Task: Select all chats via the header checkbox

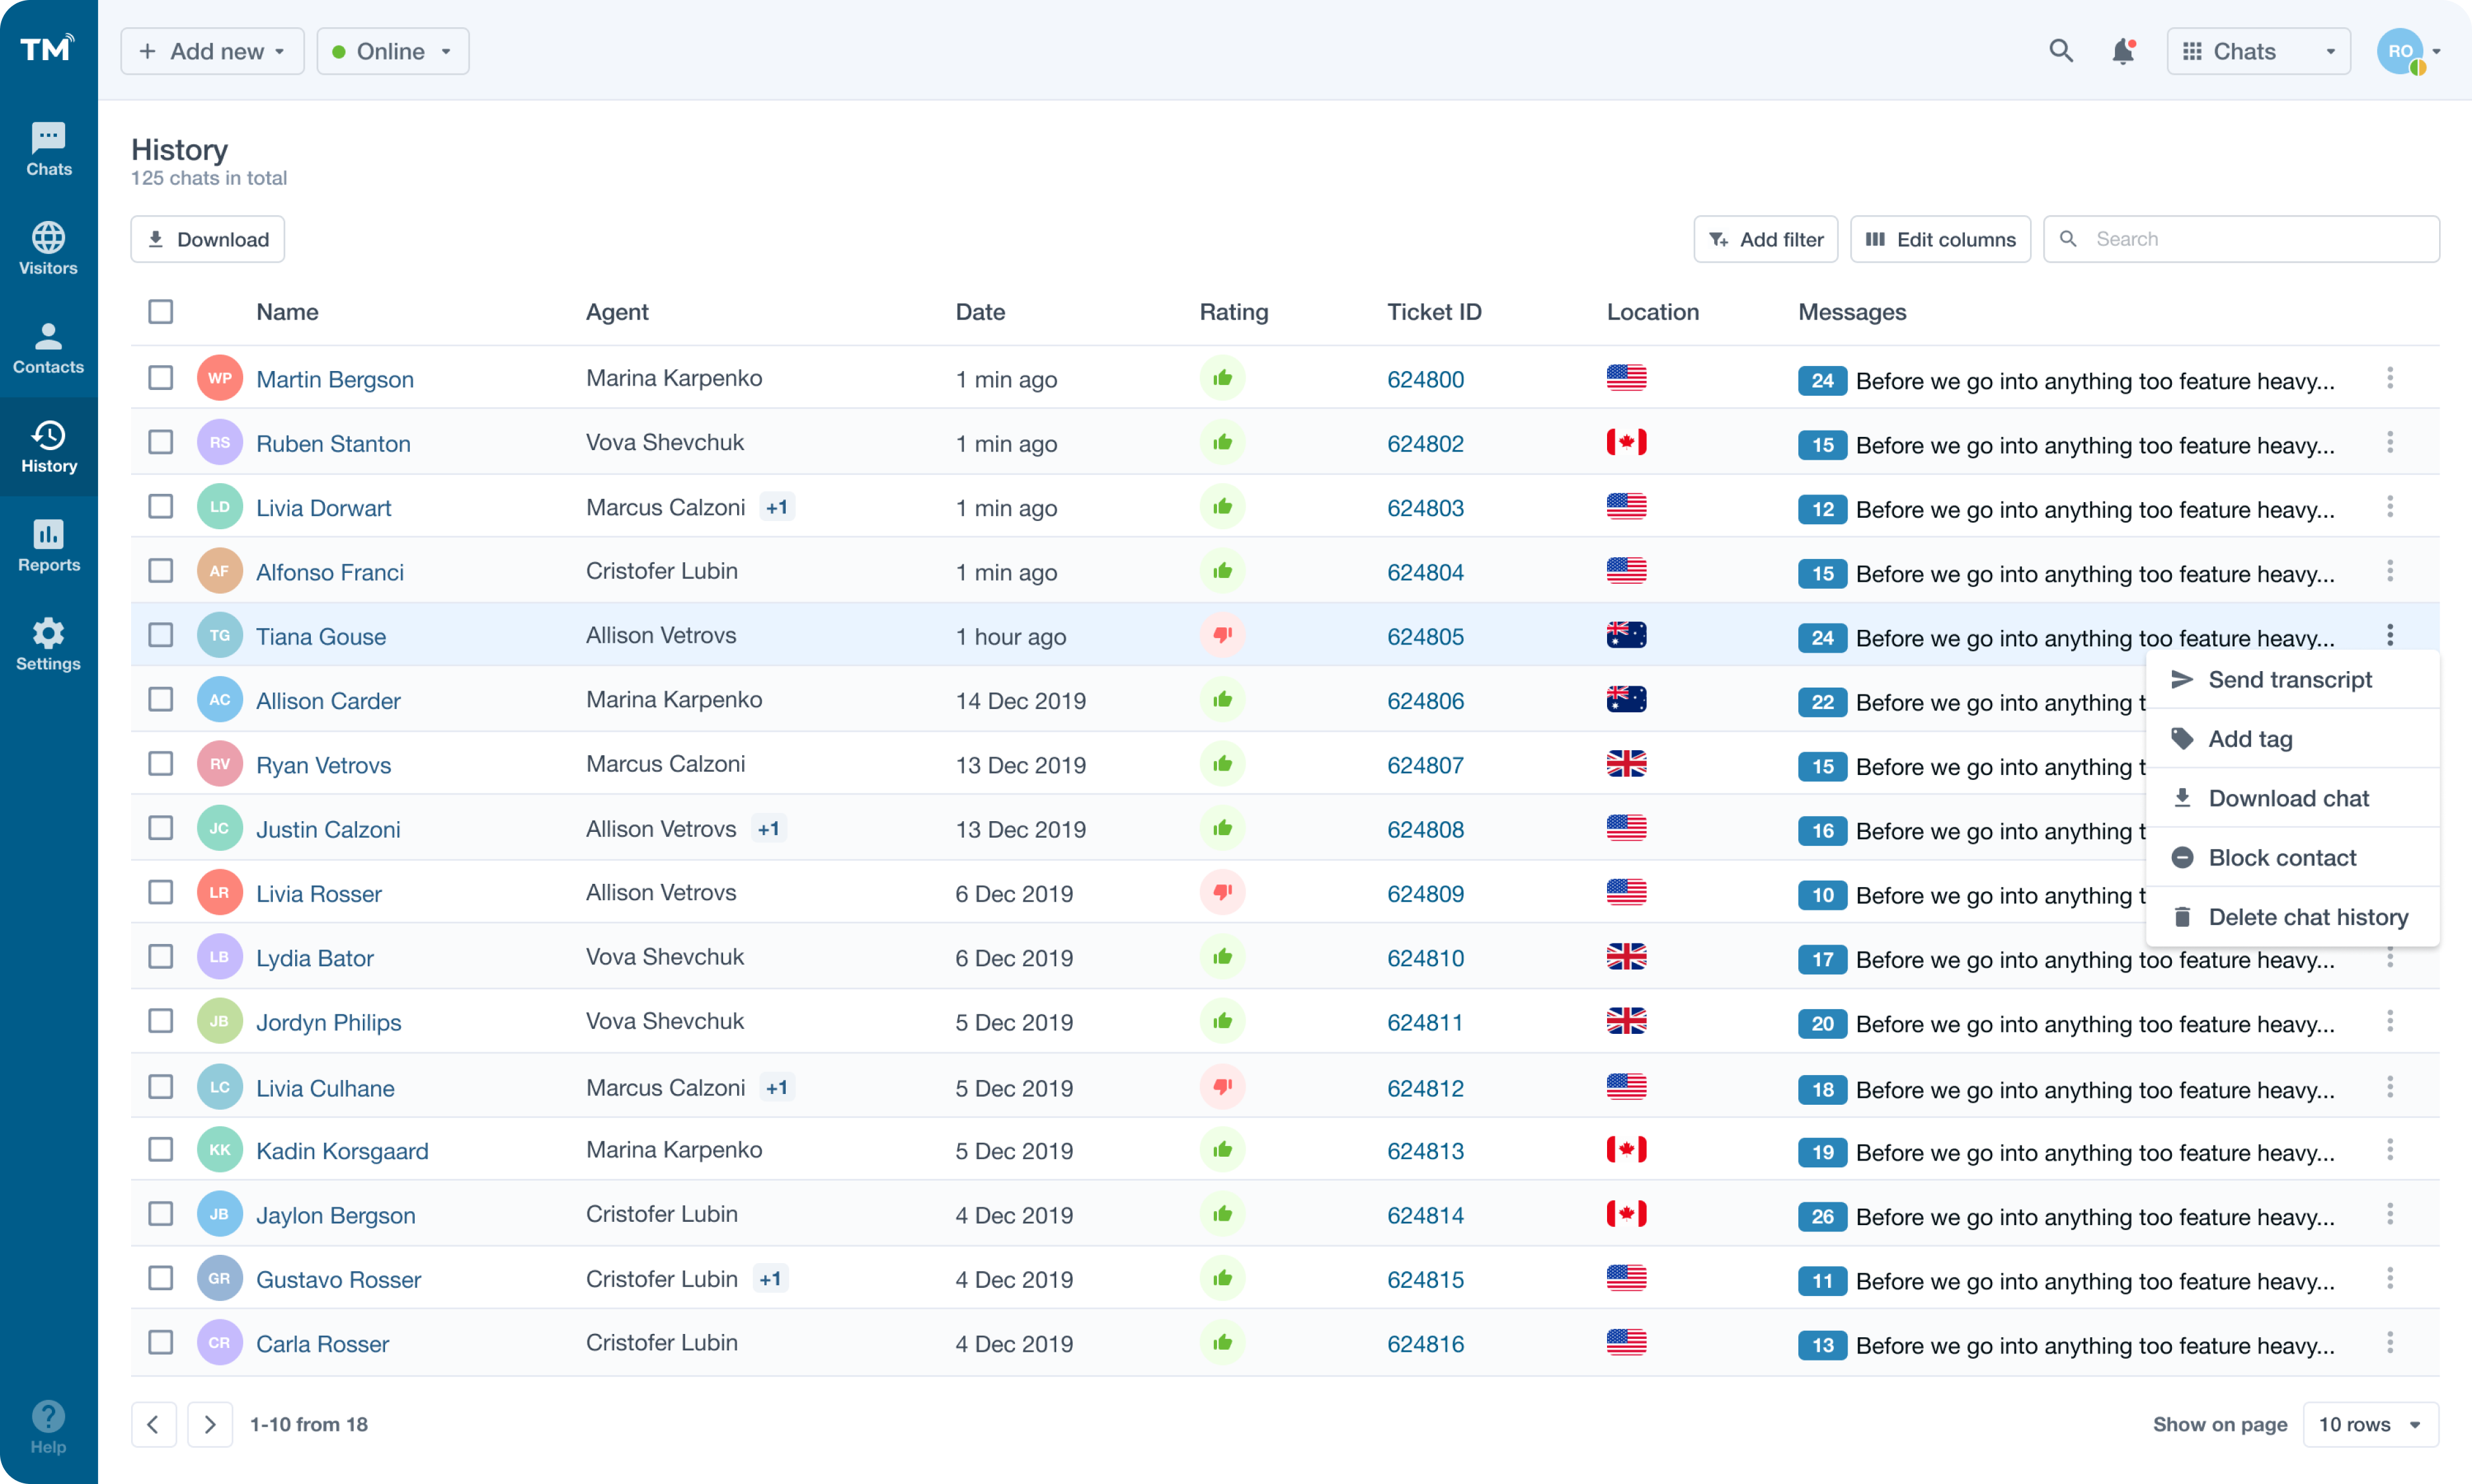Action: point(160,311)
